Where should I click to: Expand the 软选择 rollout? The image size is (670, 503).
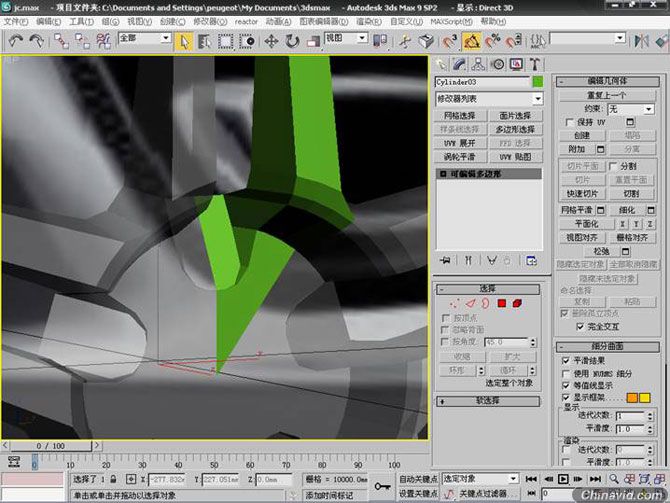pyautogui.click(x=488, y=400)
